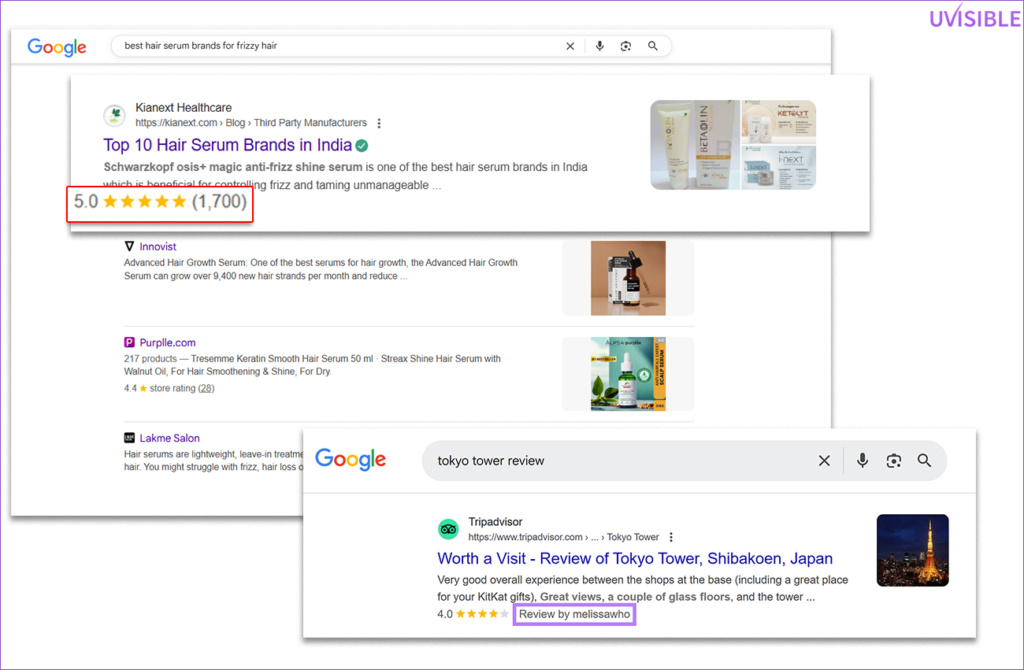Open the store rating (28) link under Purpple.com
Image resolution: width=1024 pixels, height=670 pixels.
click(x=205, y=388)
